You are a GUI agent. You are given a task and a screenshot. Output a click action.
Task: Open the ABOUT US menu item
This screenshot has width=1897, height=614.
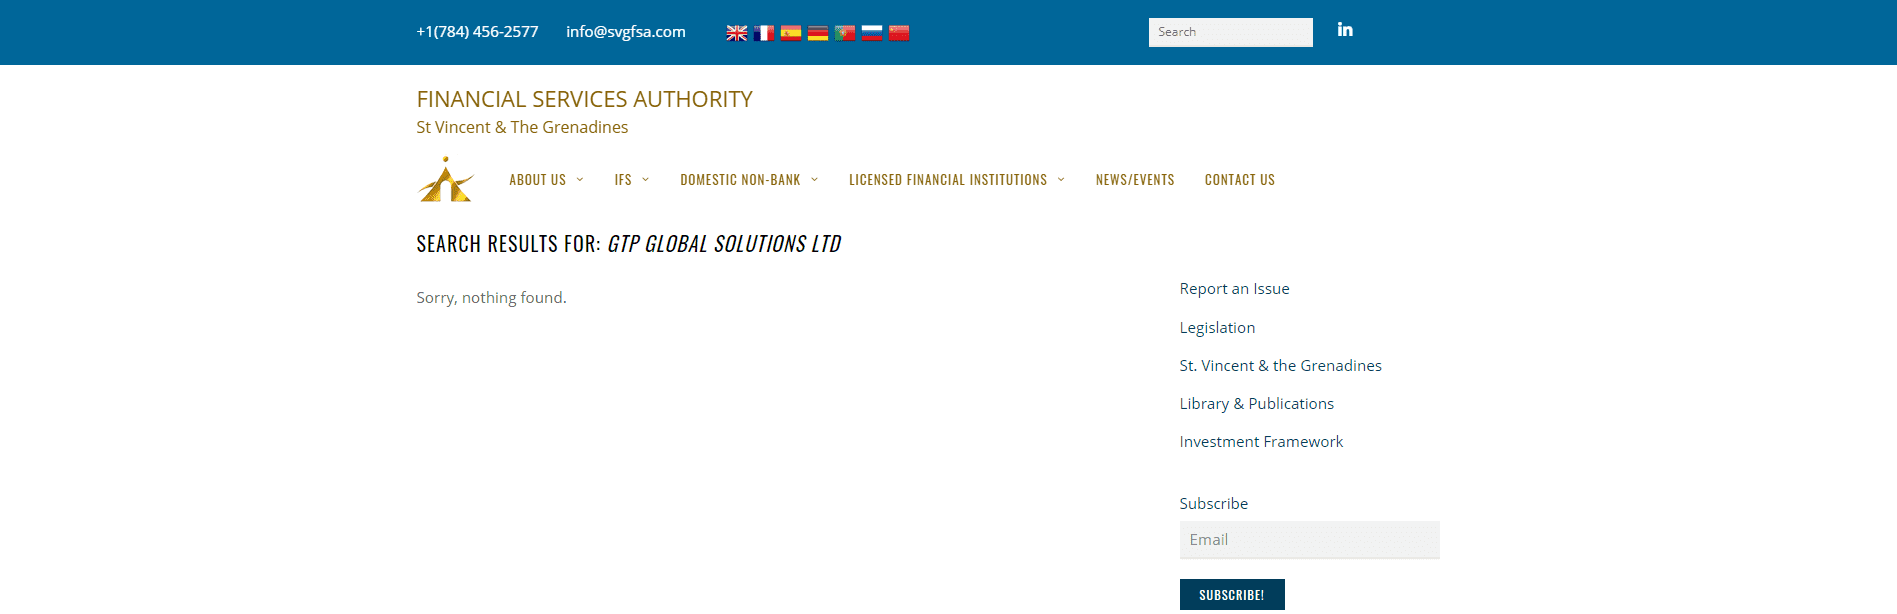click(537, 180)
